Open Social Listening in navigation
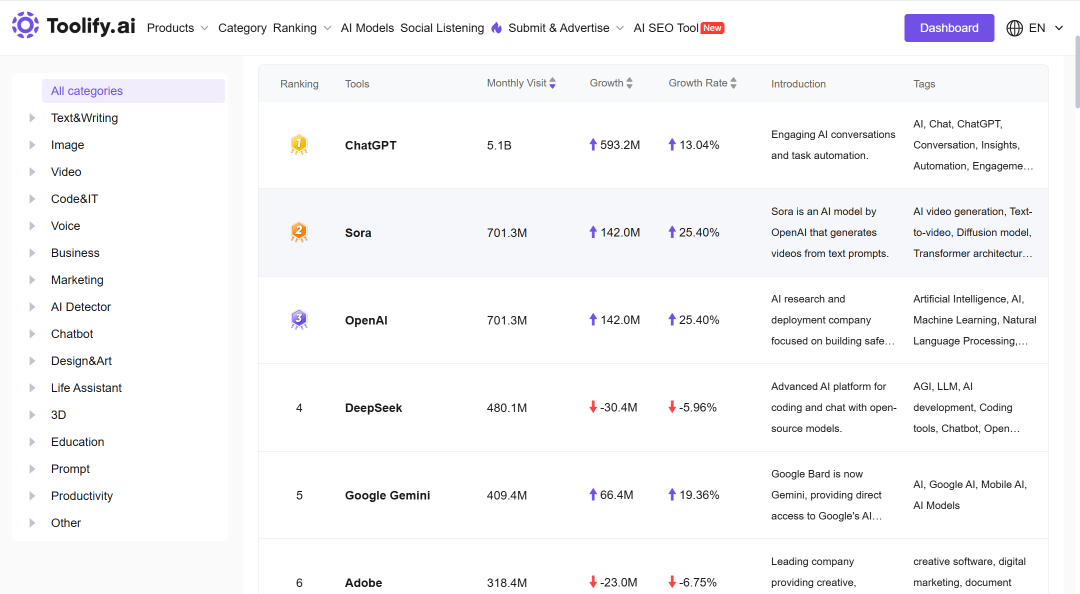Screen dimensions: 1080x594 (442, 28)
